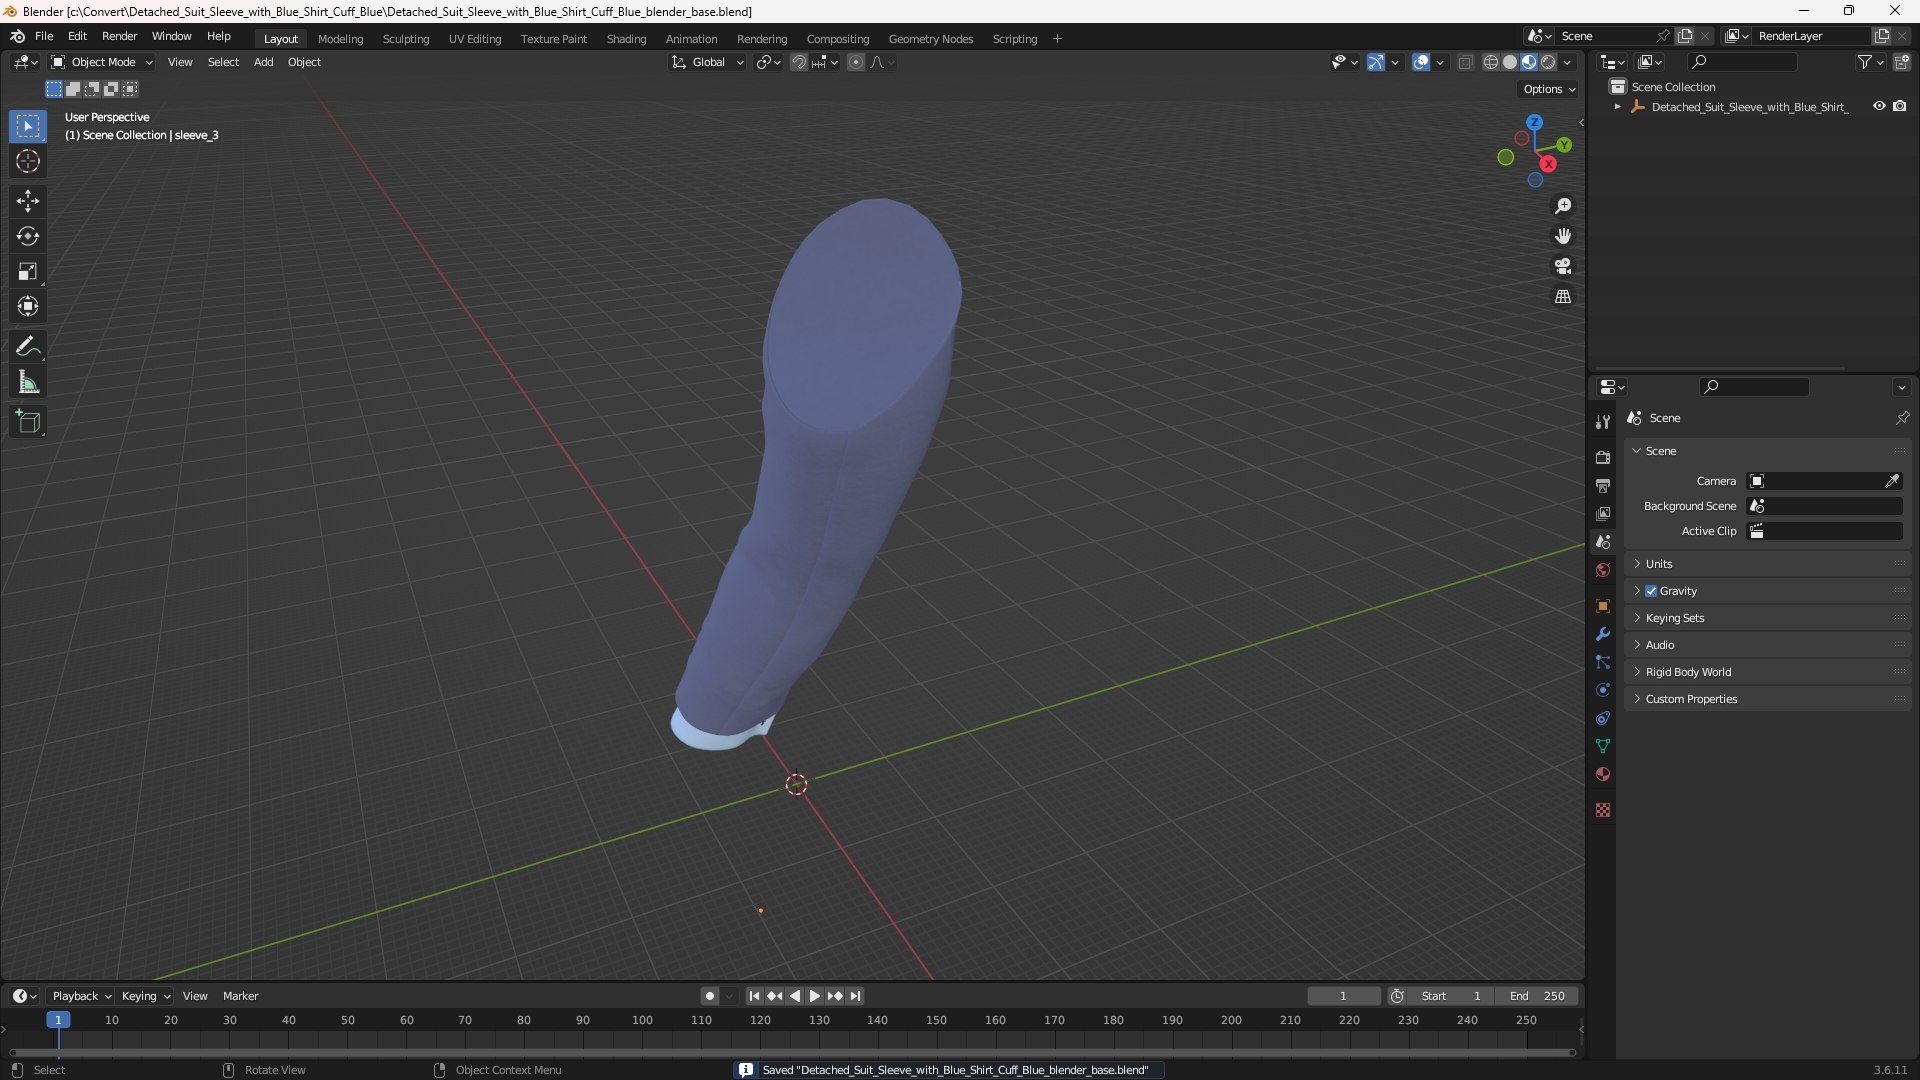1920x1080 pixels.
Task: Open the Keying dropdown in timeline
Action: click(146, 996)
